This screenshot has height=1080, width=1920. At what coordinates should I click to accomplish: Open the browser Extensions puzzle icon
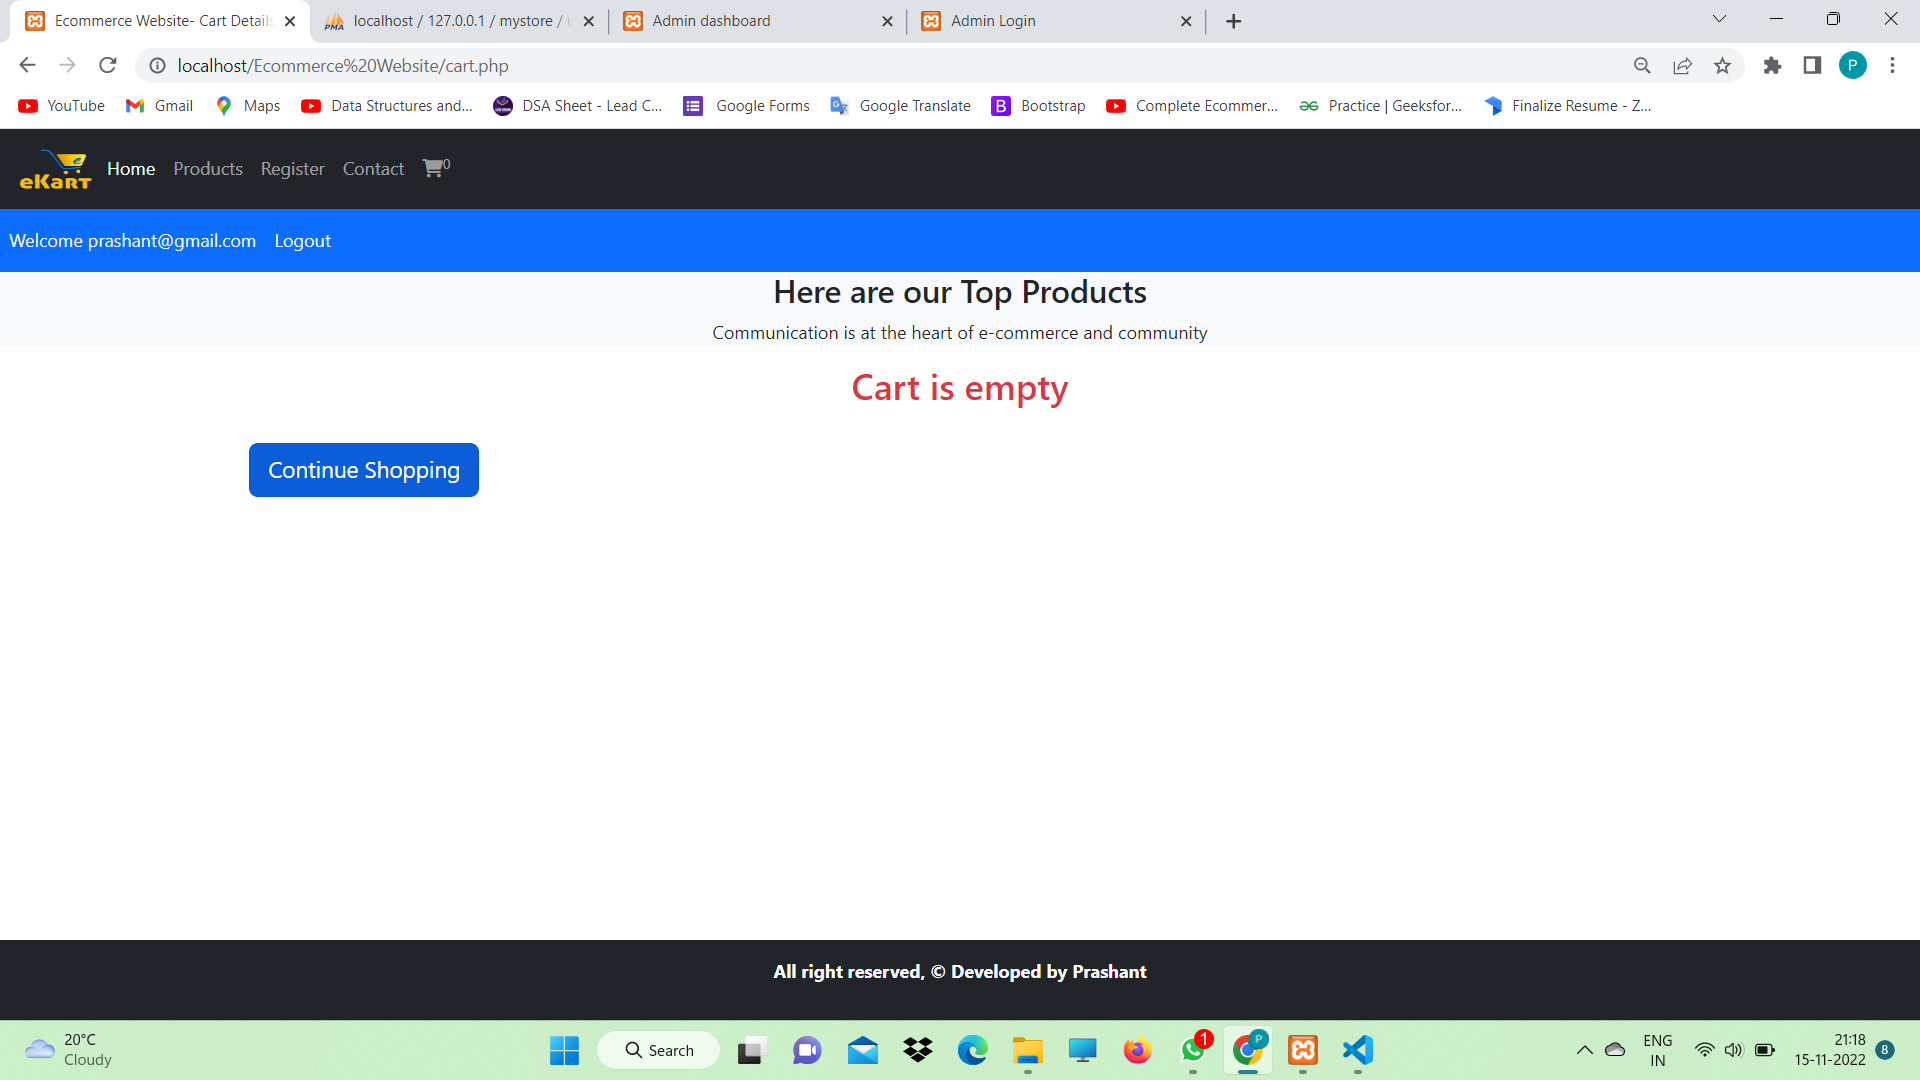click(x=1772, y=65)
